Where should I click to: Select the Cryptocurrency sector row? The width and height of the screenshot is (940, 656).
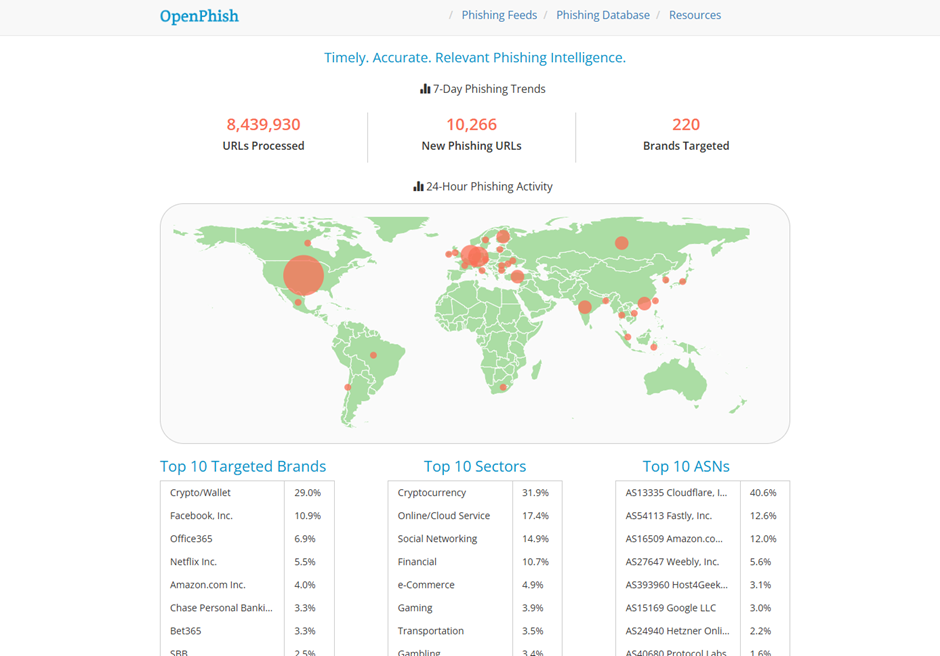pos(475,493)
